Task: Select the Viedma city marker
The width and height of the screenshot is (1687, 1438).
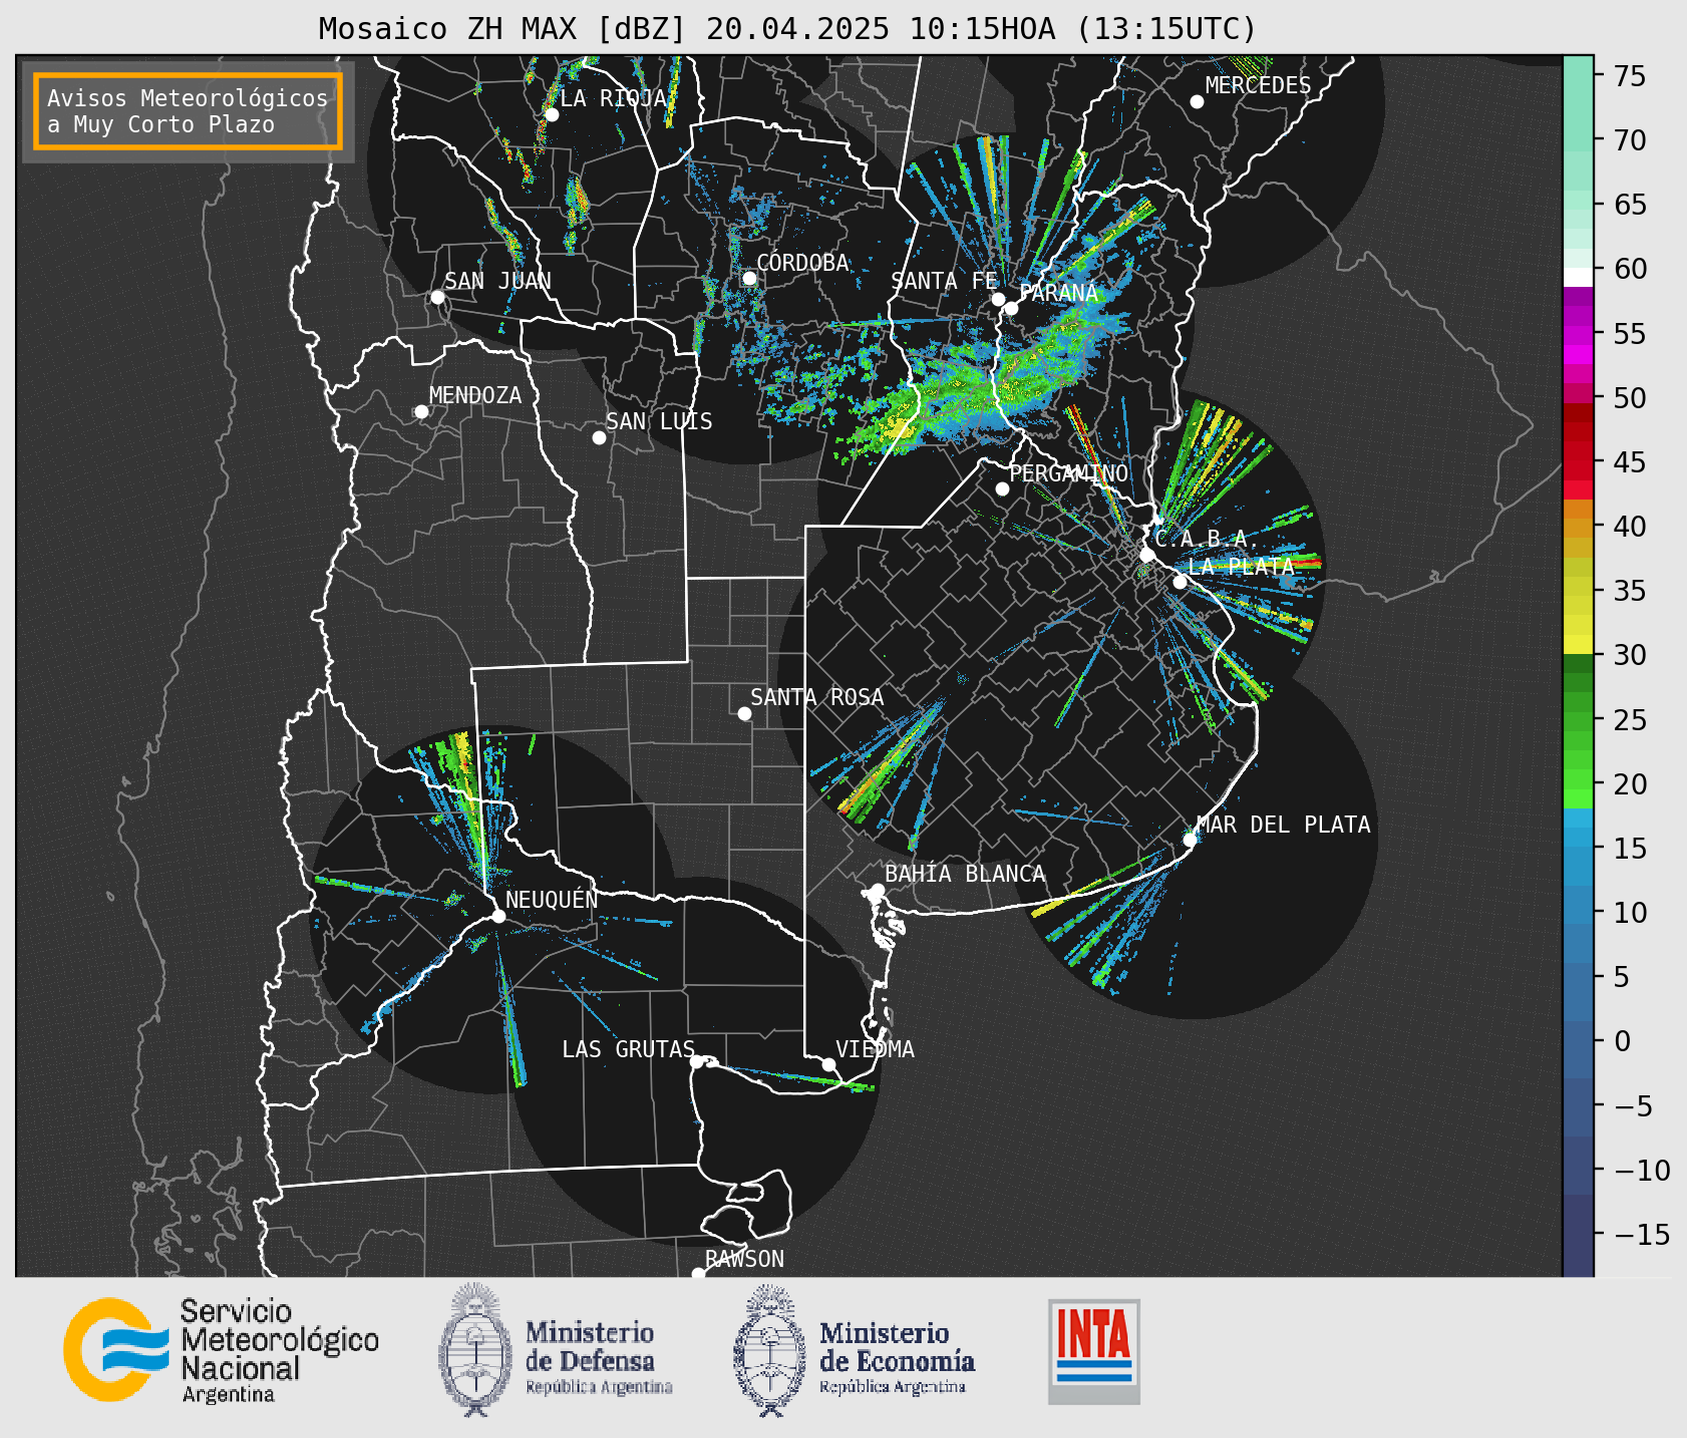Action: [829, 1064]
